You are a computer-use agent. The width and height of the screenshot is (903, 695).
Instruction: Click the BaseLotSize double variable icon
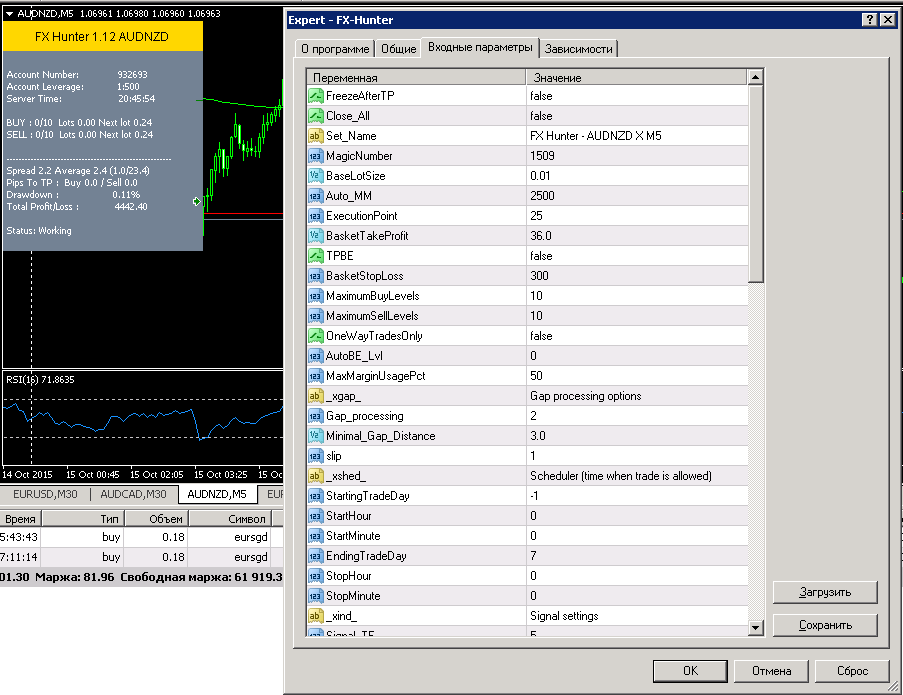316,176
